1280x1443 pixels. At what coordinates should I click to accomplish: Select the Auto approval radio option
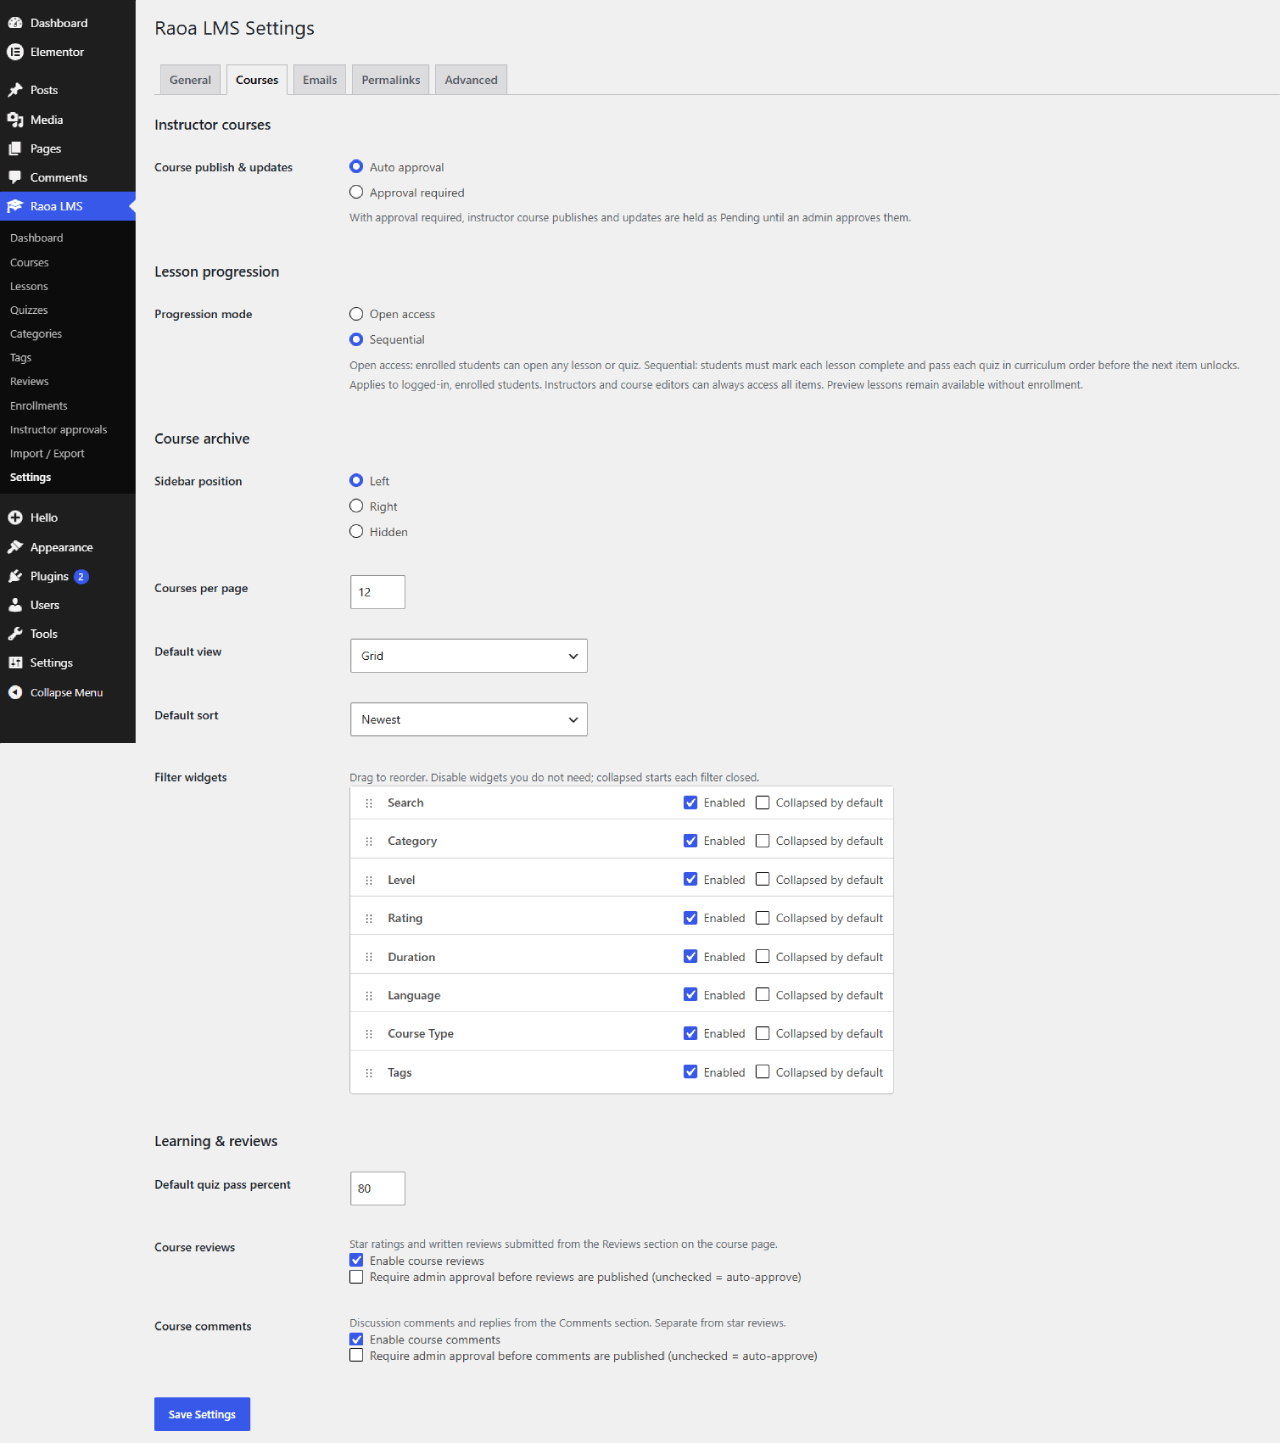pos(356,166)
